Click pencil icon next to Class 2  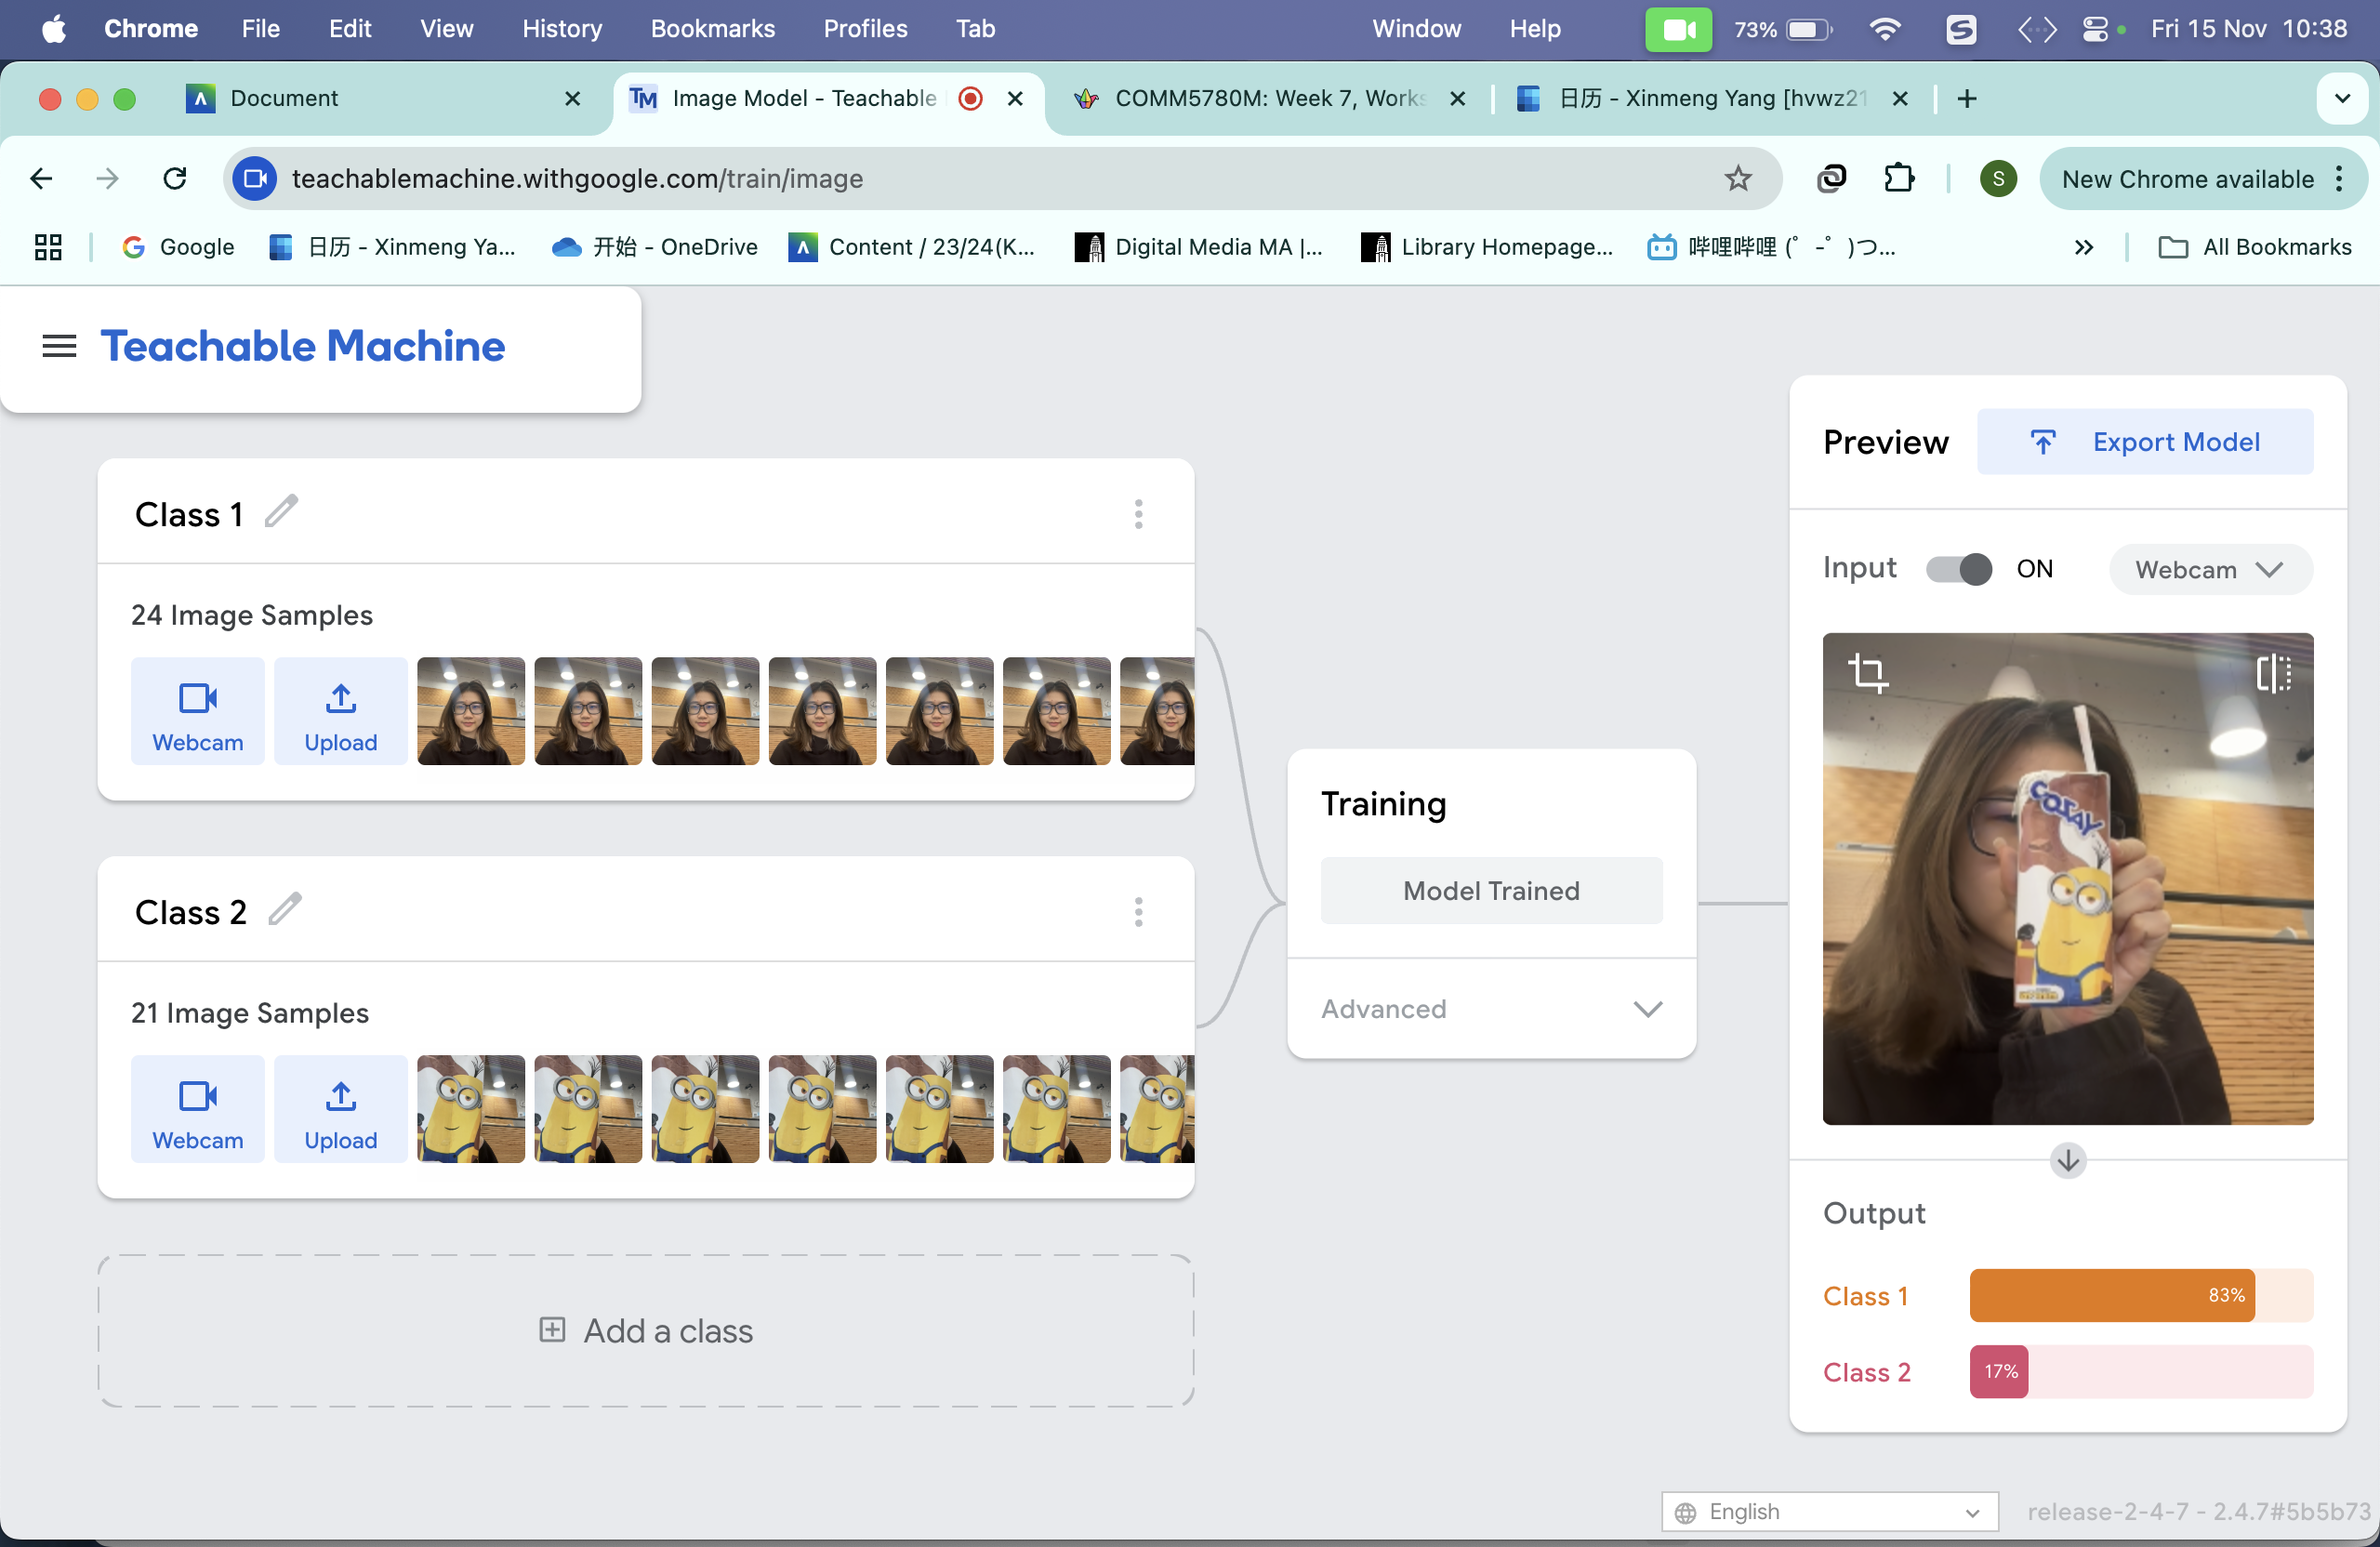point(285,909)
